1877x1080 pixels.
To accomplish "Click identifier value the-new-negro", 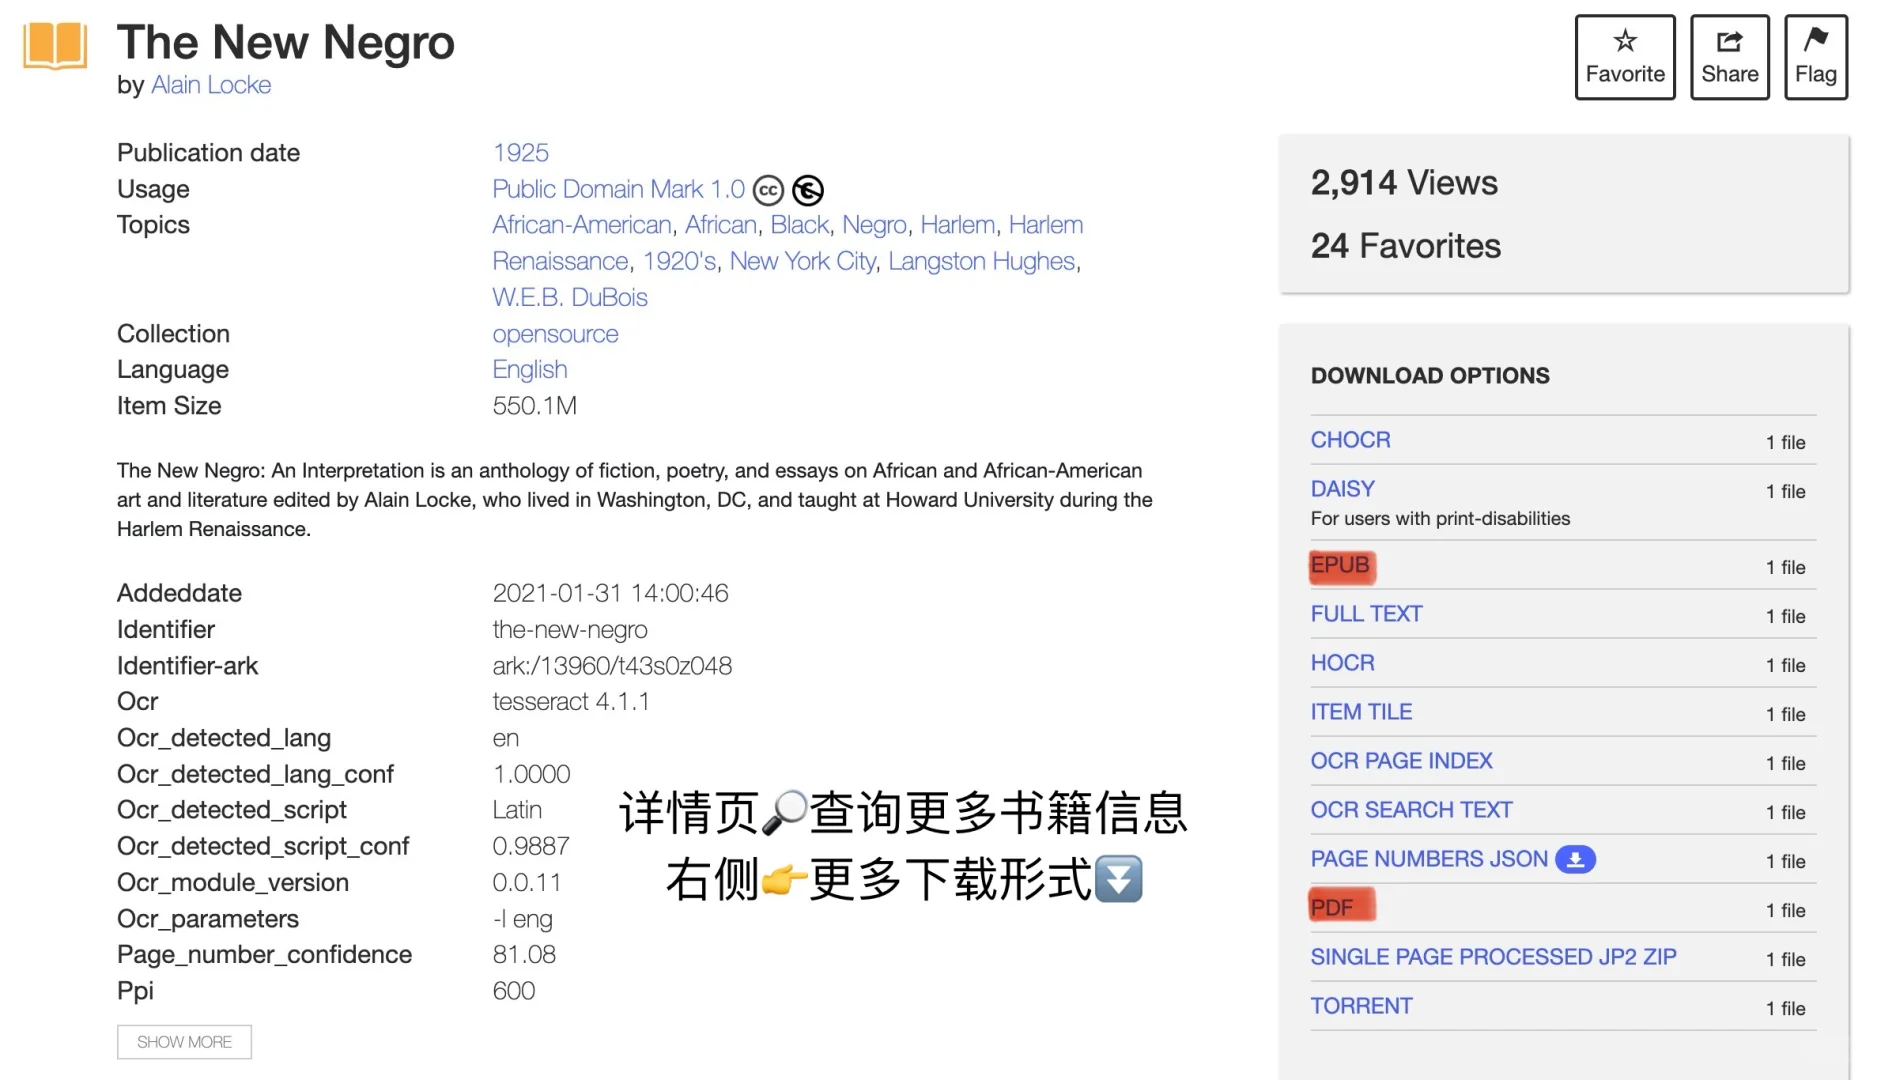I will click(570, 630).
